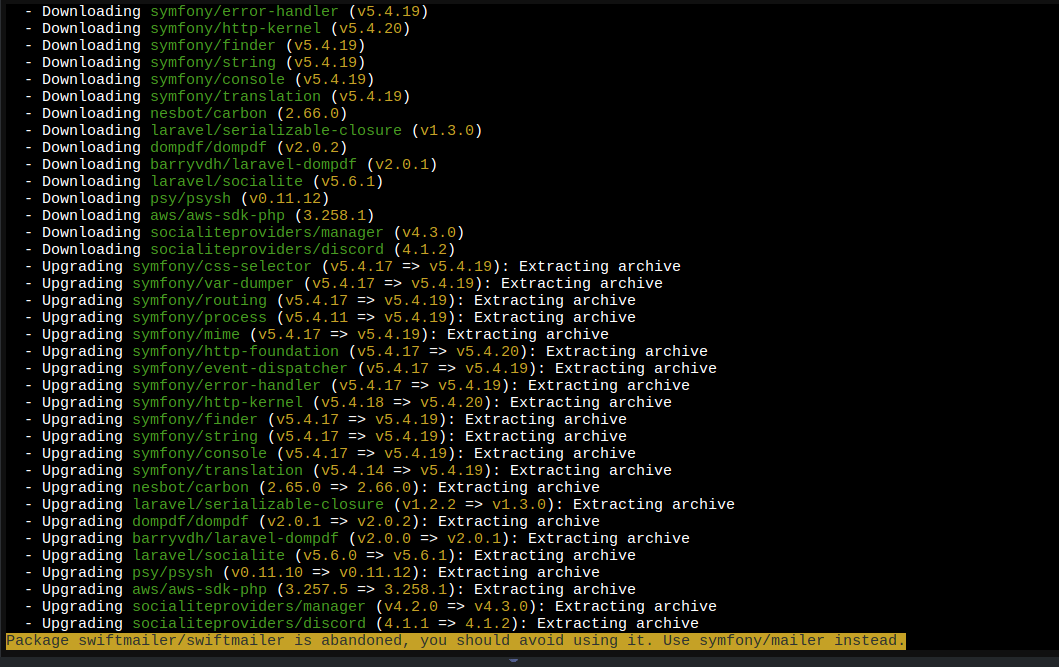The image size is (1059, 667).
Task: Select 'symfony/console' in the Upgrading line
Action: (199, 454)
